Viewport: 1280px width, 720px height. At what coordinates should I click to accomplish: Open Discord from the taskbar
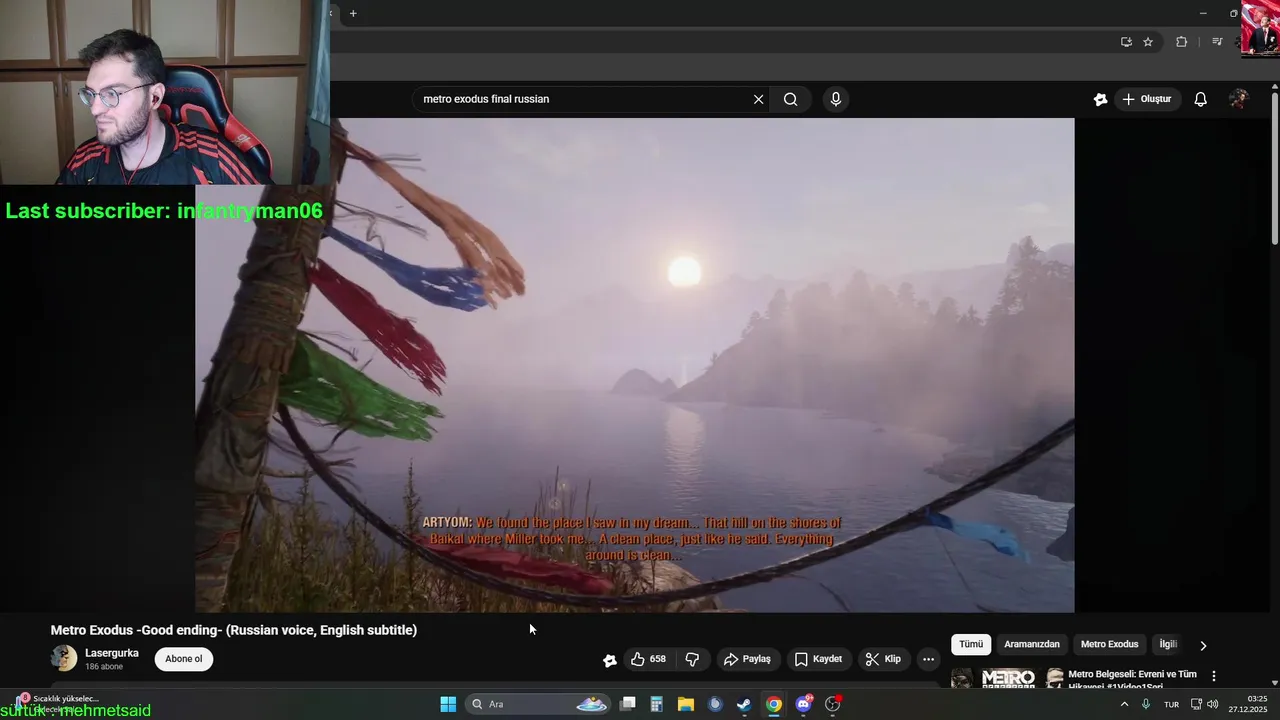803,704
